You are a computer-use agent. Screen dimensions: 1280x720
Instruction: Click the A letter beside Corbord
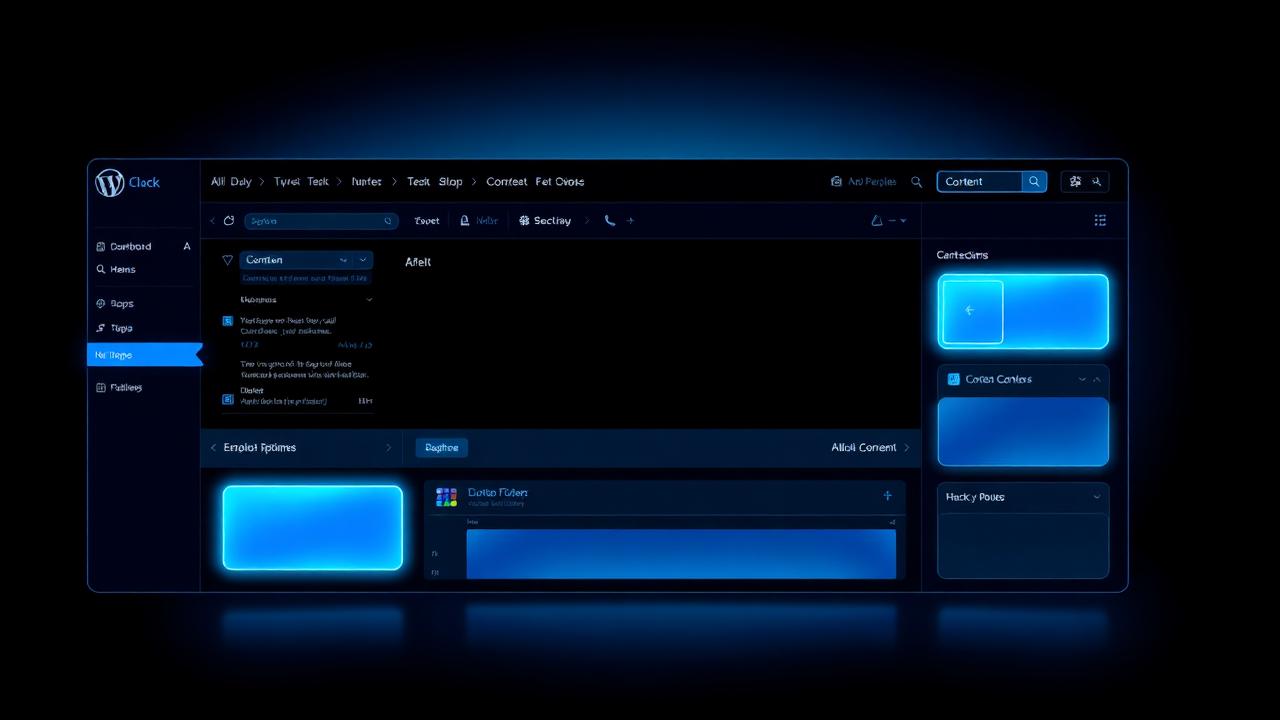(x=186, y=246)
